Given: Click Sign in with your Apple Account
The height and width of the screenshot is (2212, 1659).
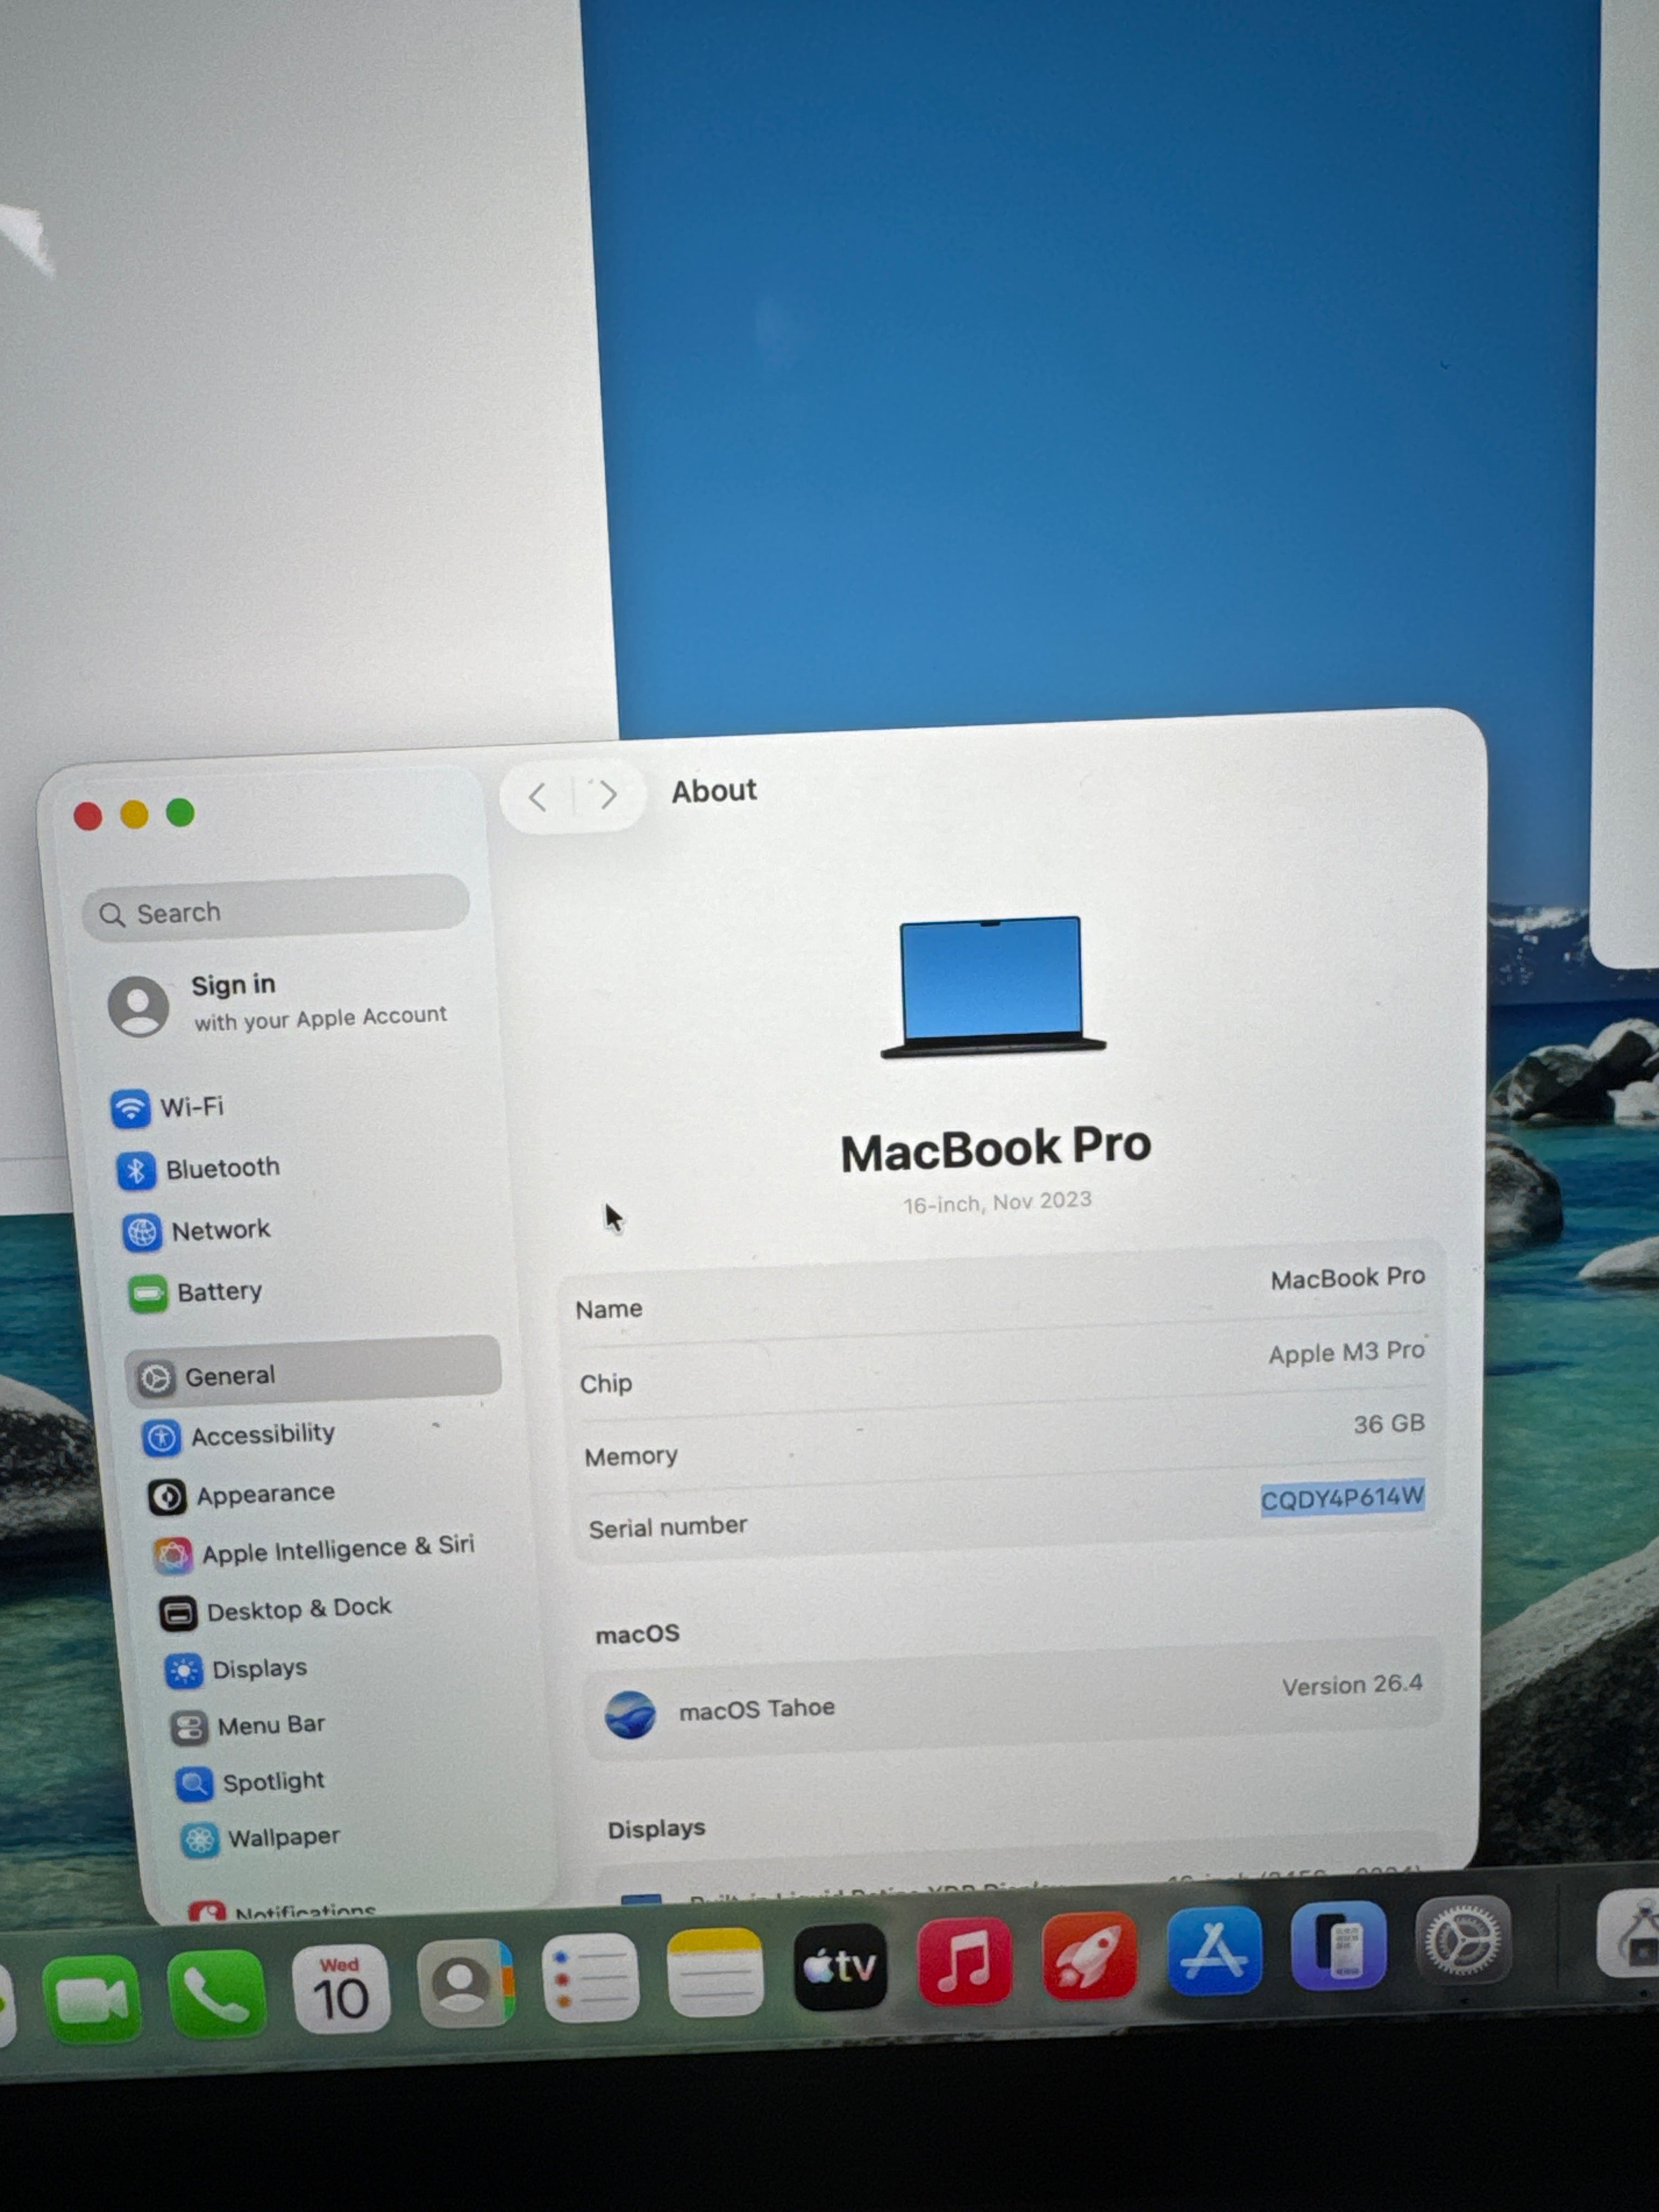Looking at the screenshot, I should [279, 1003].
